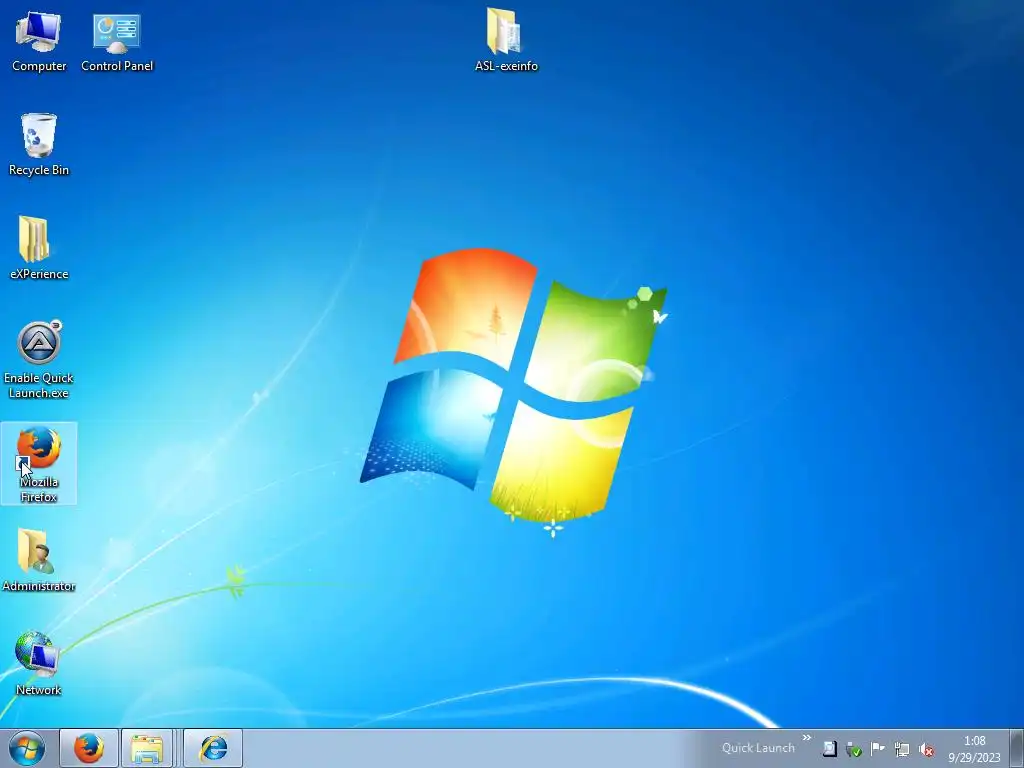Screen dimensions: 1024x768
Task: Select the Computer desktop icon
Action: click(x=39, y=41)
